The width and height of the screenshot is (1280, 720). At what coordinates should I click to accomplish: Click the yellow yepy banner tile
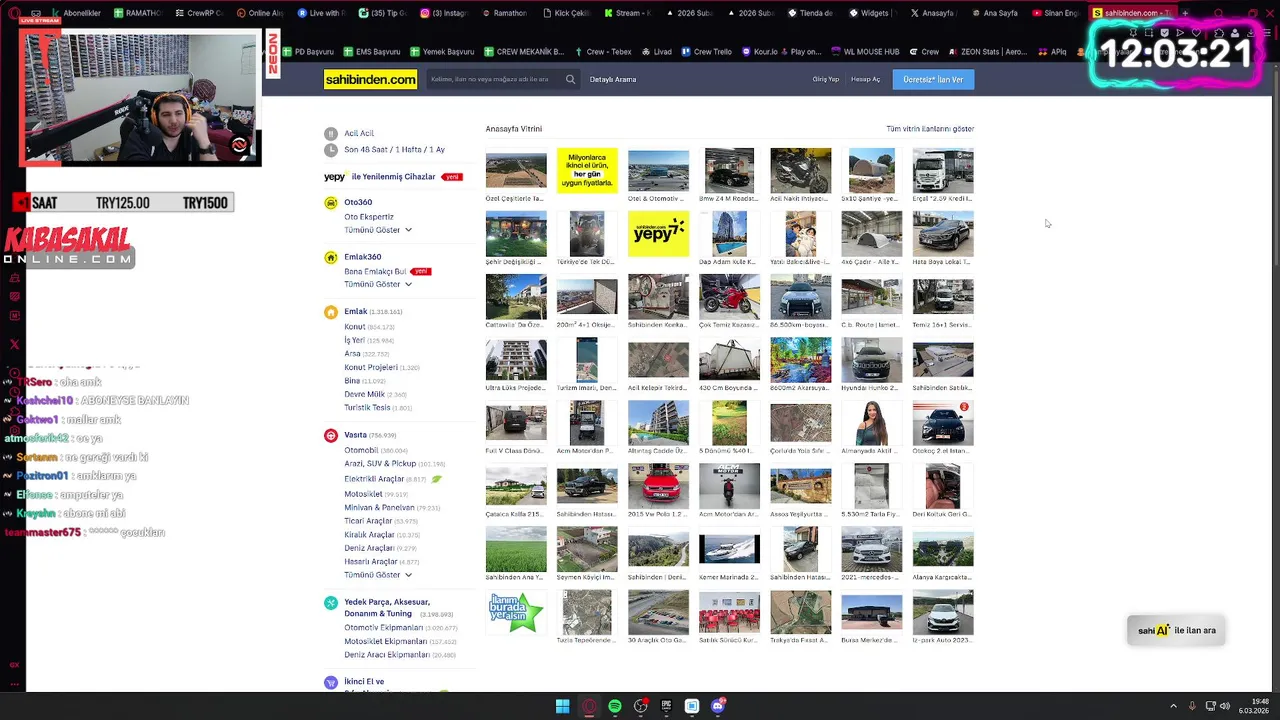(658, 235)
